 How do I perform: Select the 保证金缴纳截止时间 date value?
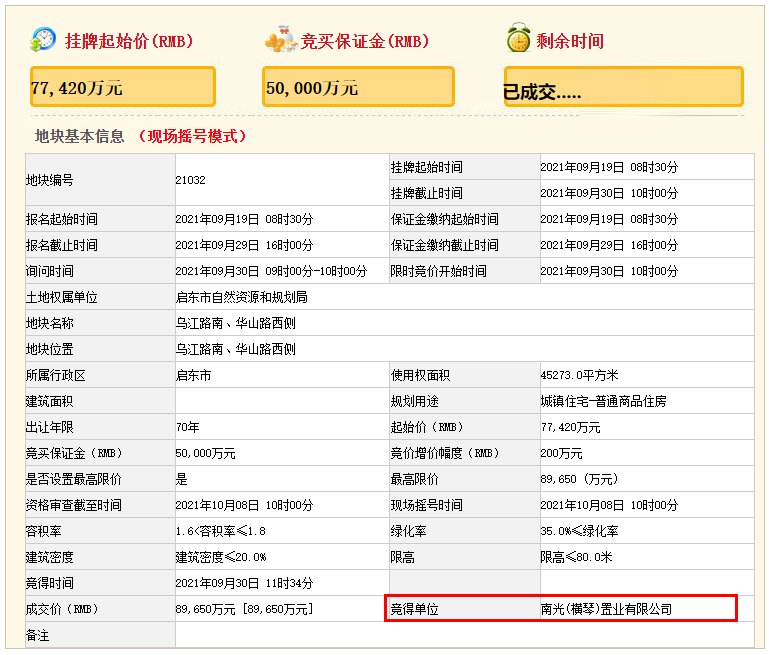tap(609, 245)
